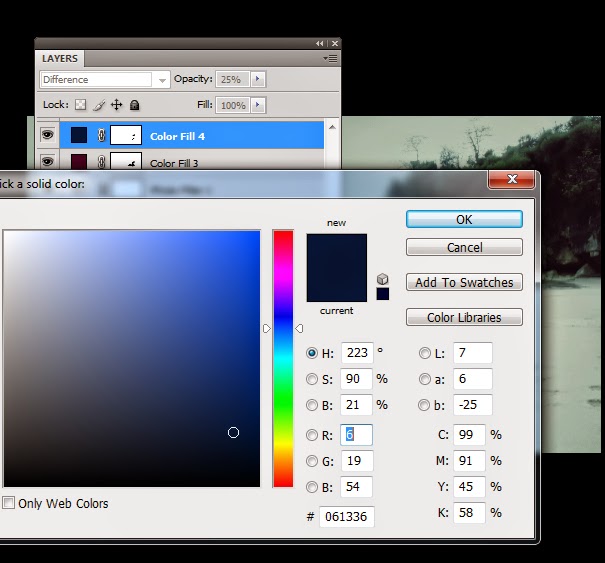Click the R value field showing 6
This screenshot has width=605, height=563.
pos(357,435)
